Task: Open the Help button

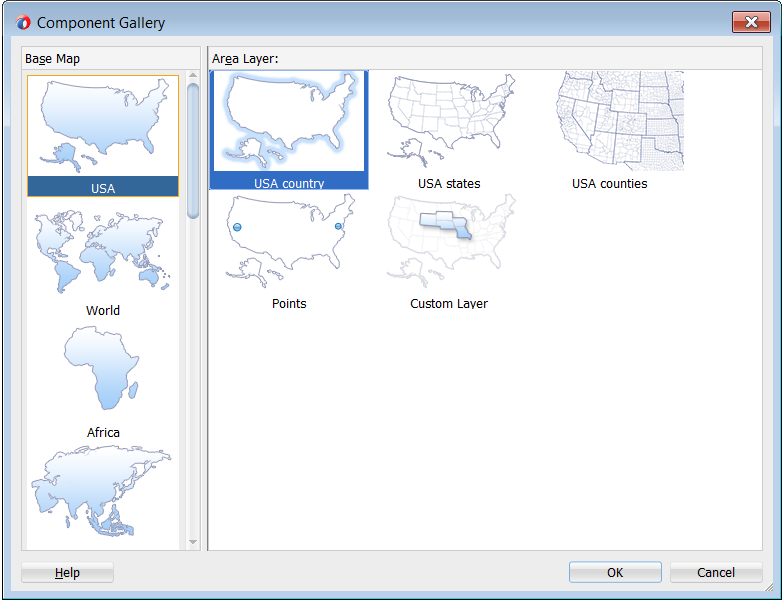Action: [67, 572]
